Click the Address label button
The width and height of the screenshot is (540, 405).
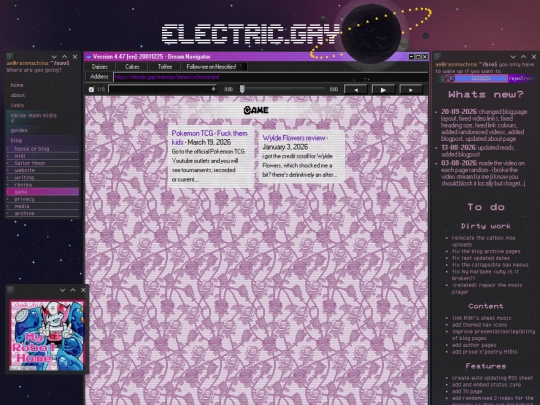click(x=99, y=77)
